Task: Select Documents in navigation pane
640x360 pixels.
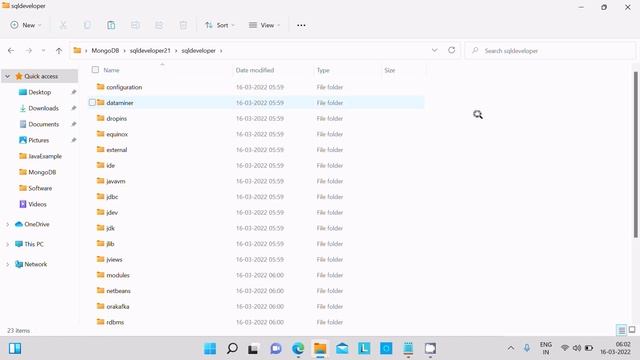Action: click(x=43, y=124)
